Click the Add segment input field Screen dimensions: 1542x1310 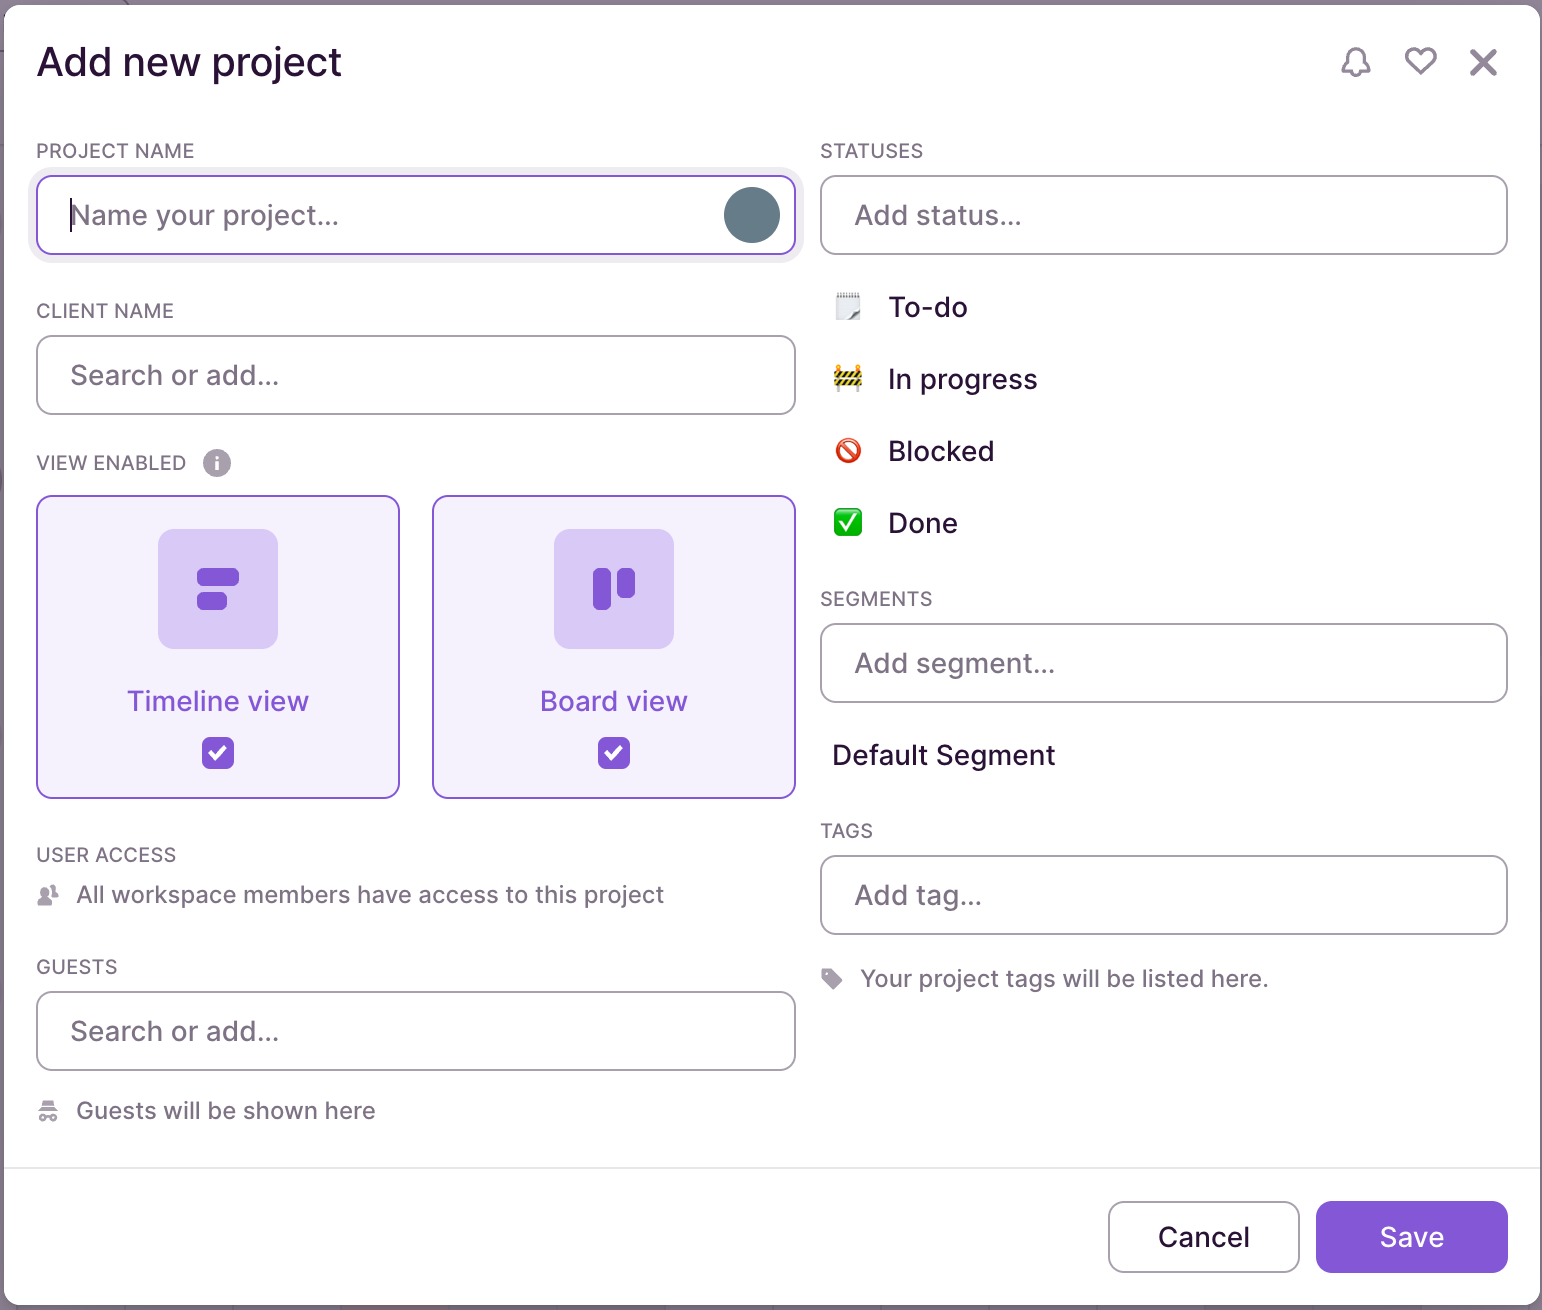1163,663
